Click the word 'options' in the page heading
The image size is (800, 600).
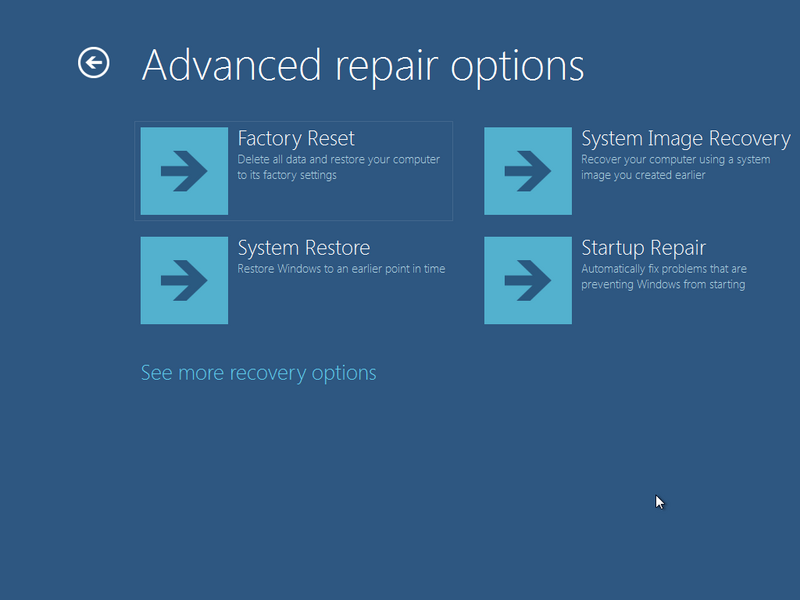point(517,68)
